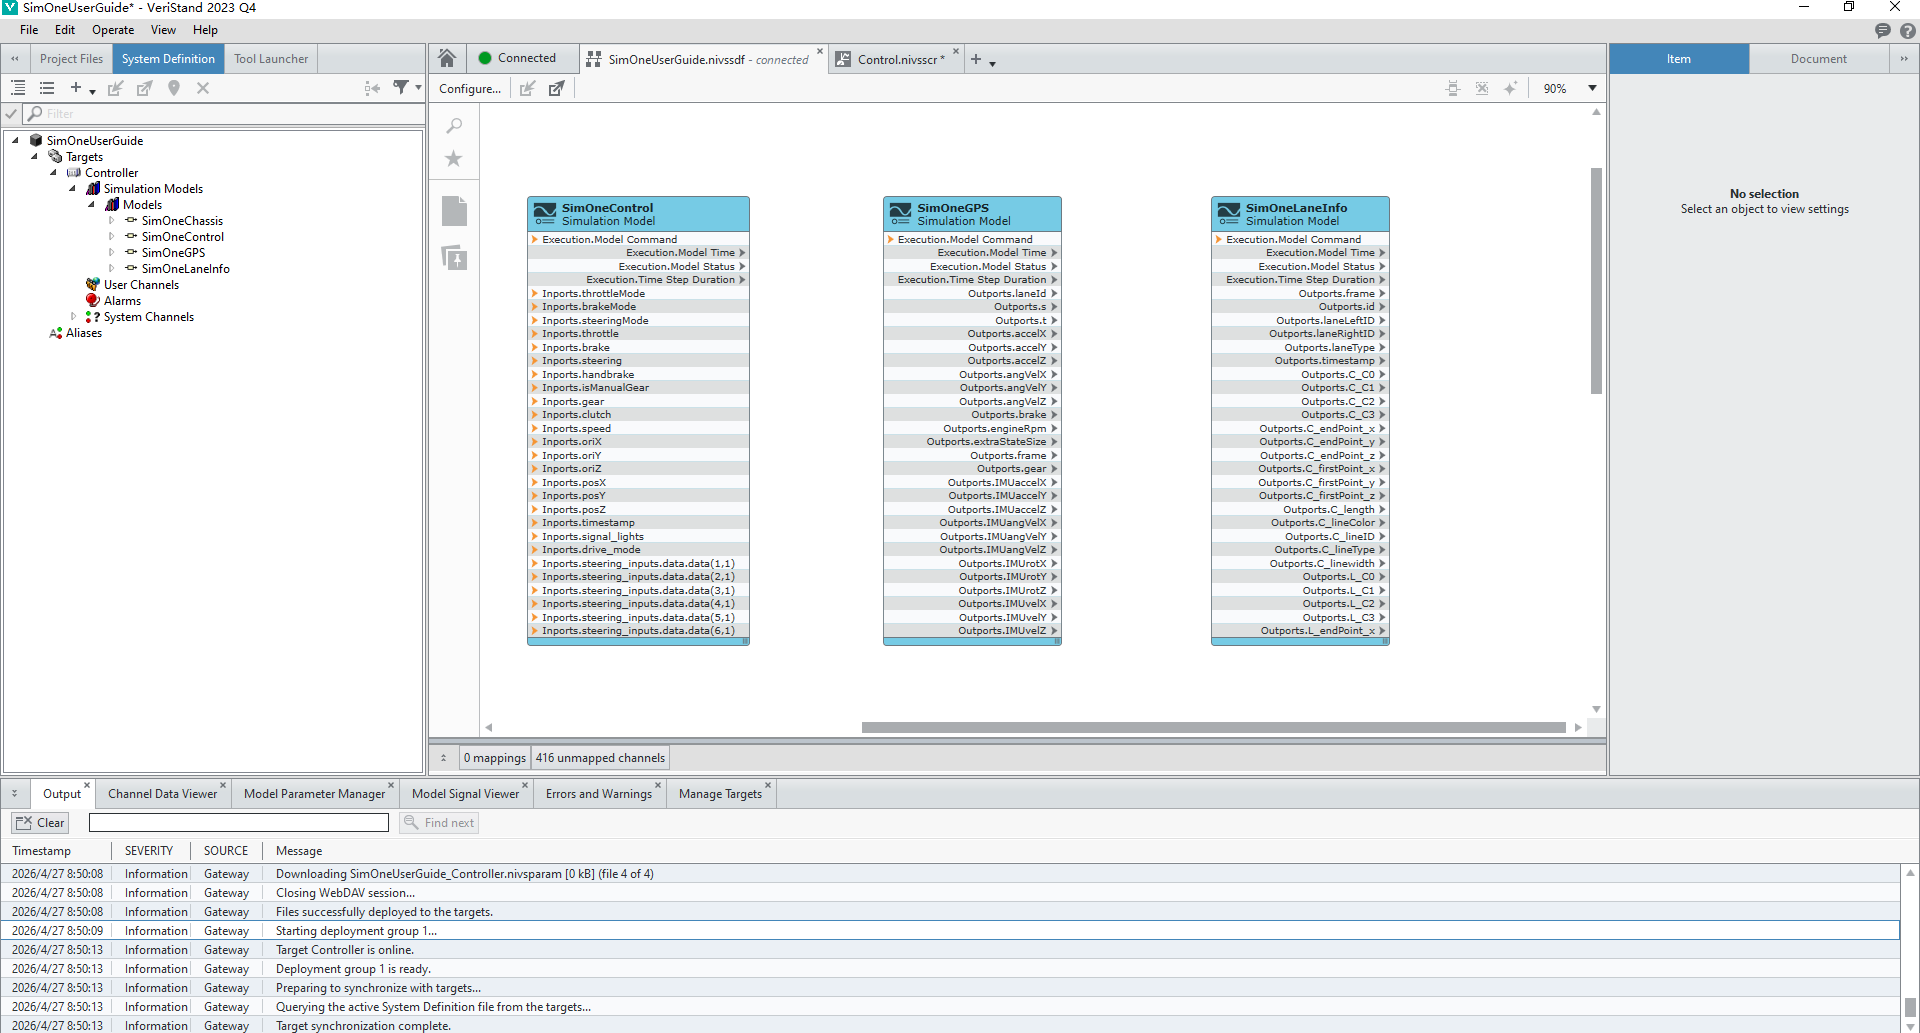This screenshot has height=1033, width=1920.
Task: Toggle the filter apply checkmark
Action: tap(11, 113)
